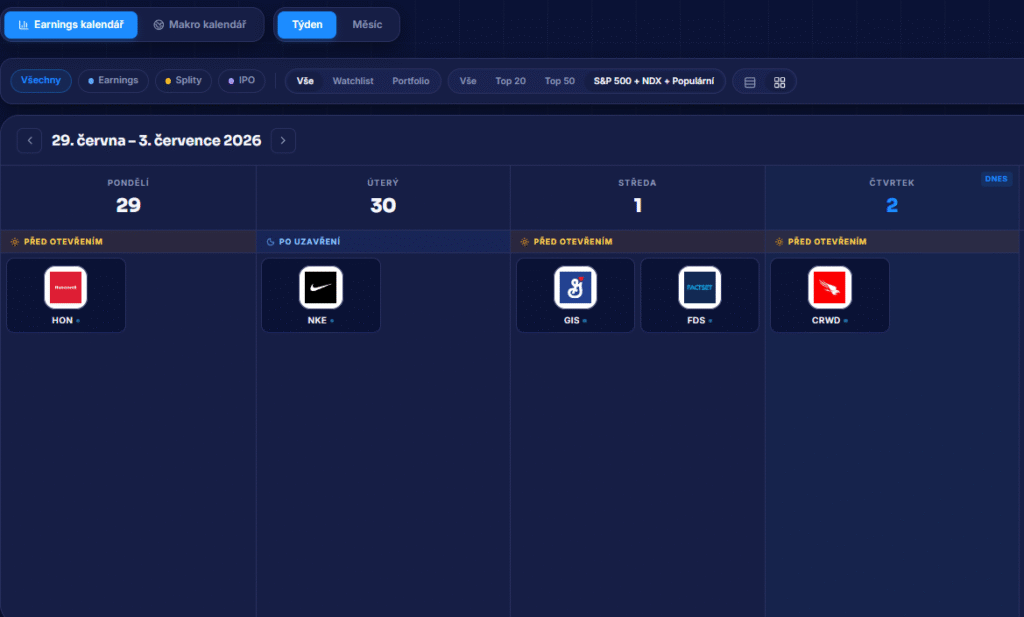Go to the previous week arrow
The width and height of the screenshot is (1024, 617).
[x=29, y=140]
